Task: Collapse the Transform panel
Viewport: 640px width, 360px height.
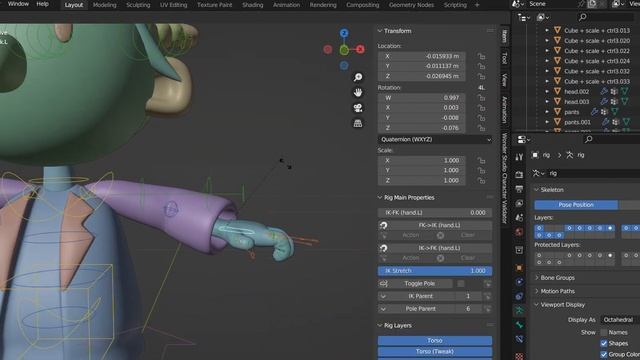Action: tap(380, 31)
